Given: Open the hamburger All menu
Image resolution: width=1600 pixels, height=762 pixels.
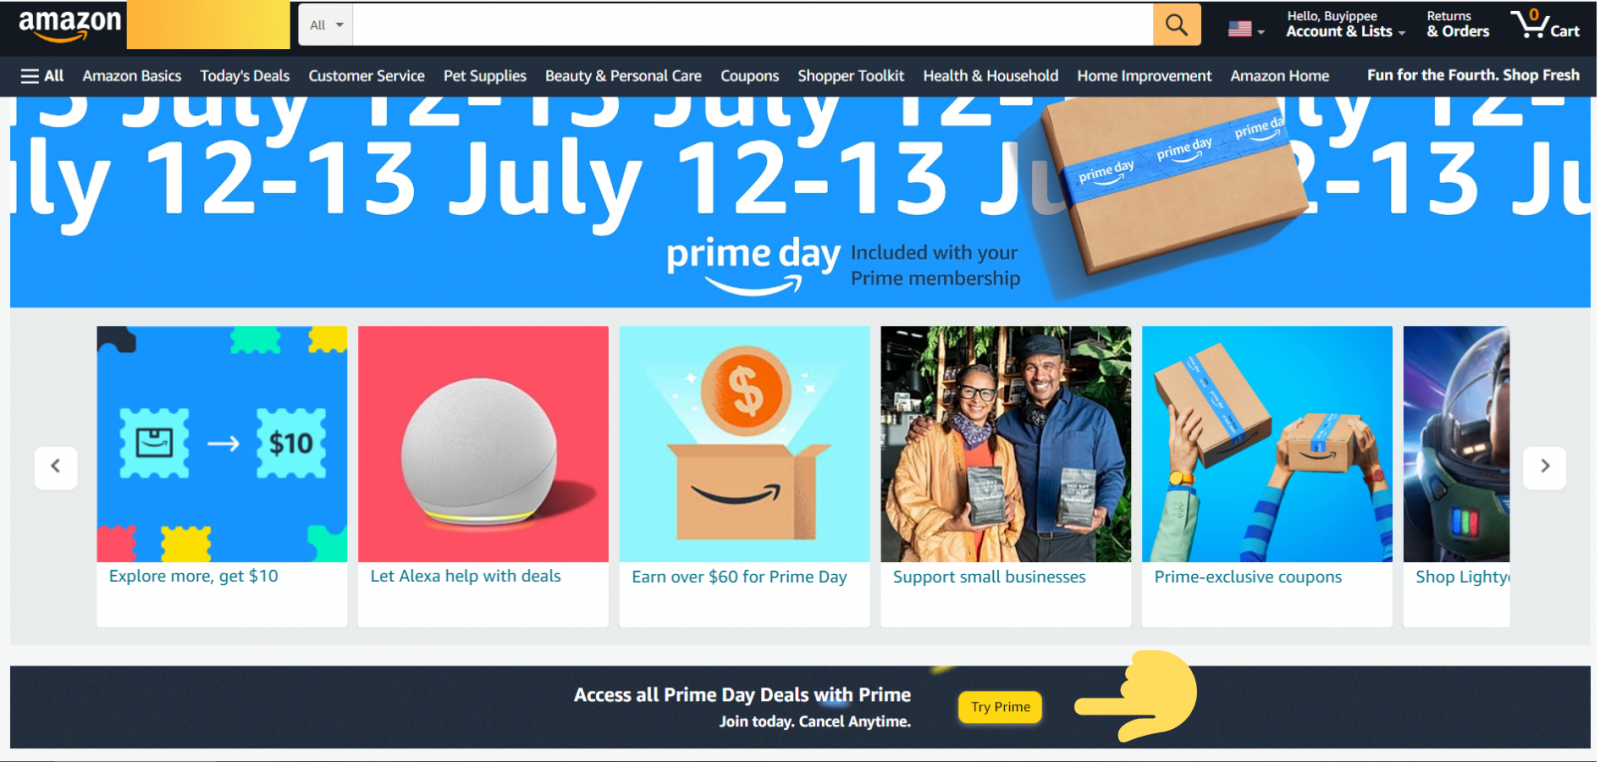Looking at the screenshot, I should [x=42, y=76].
